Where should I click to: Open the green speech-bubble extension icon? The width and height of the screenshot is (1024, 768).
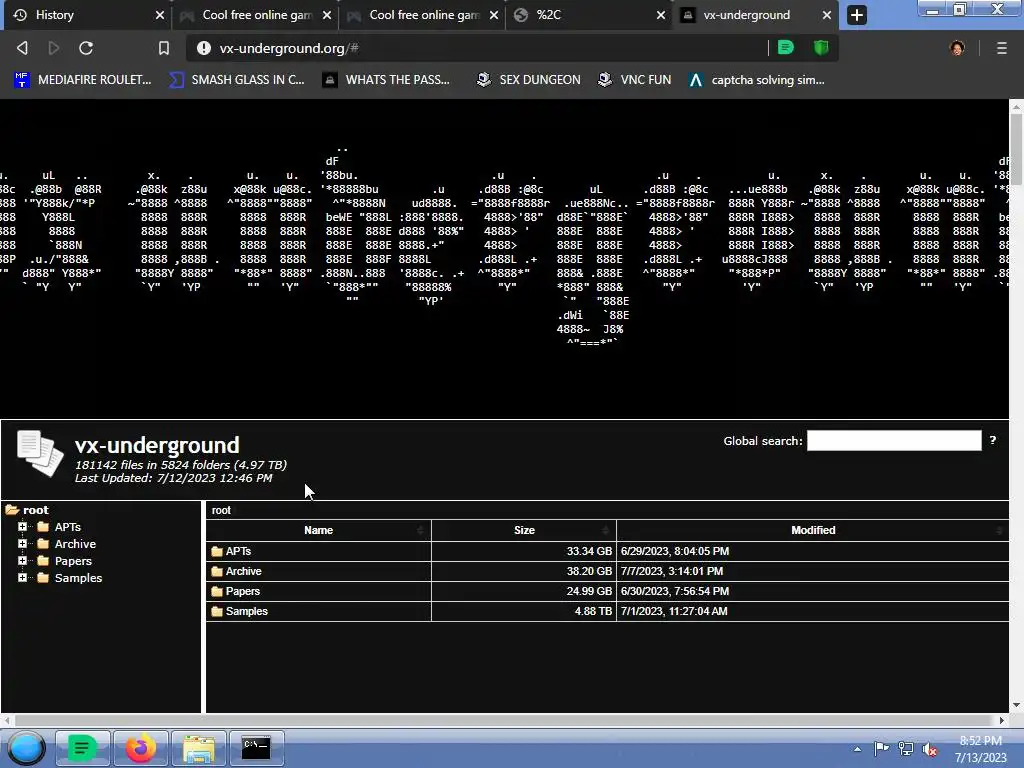[x=786, y=48]
